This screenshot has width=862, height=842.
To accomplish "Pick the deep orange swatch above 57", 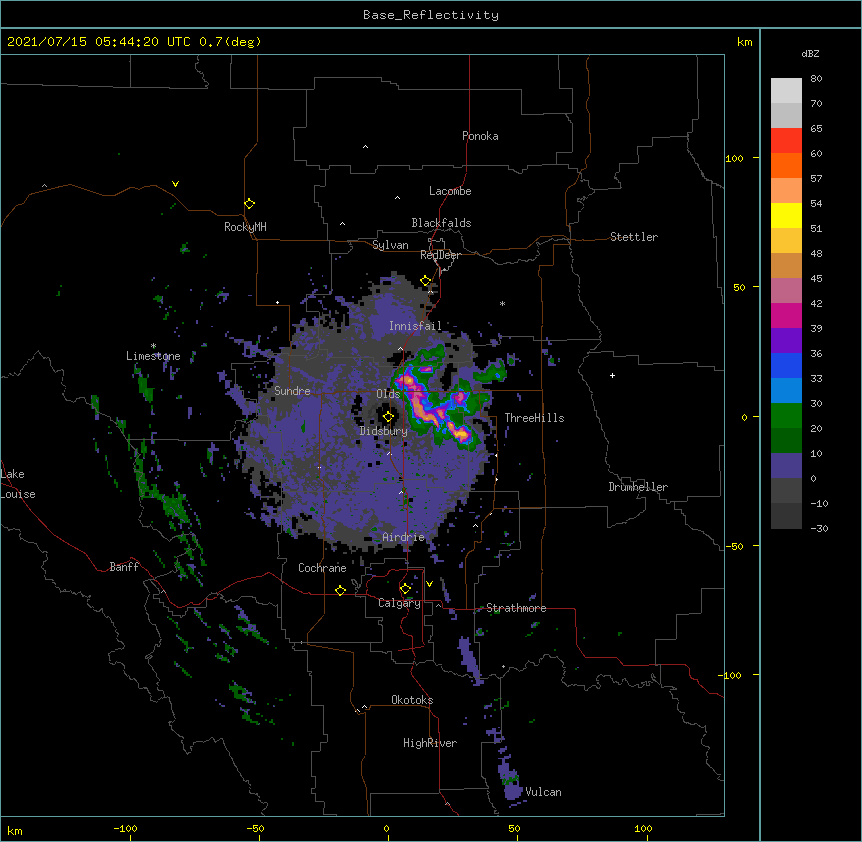I will [786, 165].
